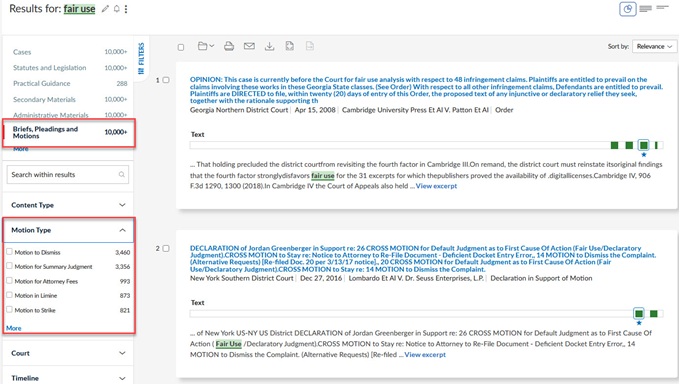
Task: Click View excerpt link in result 2
Action: pos(425,355)
